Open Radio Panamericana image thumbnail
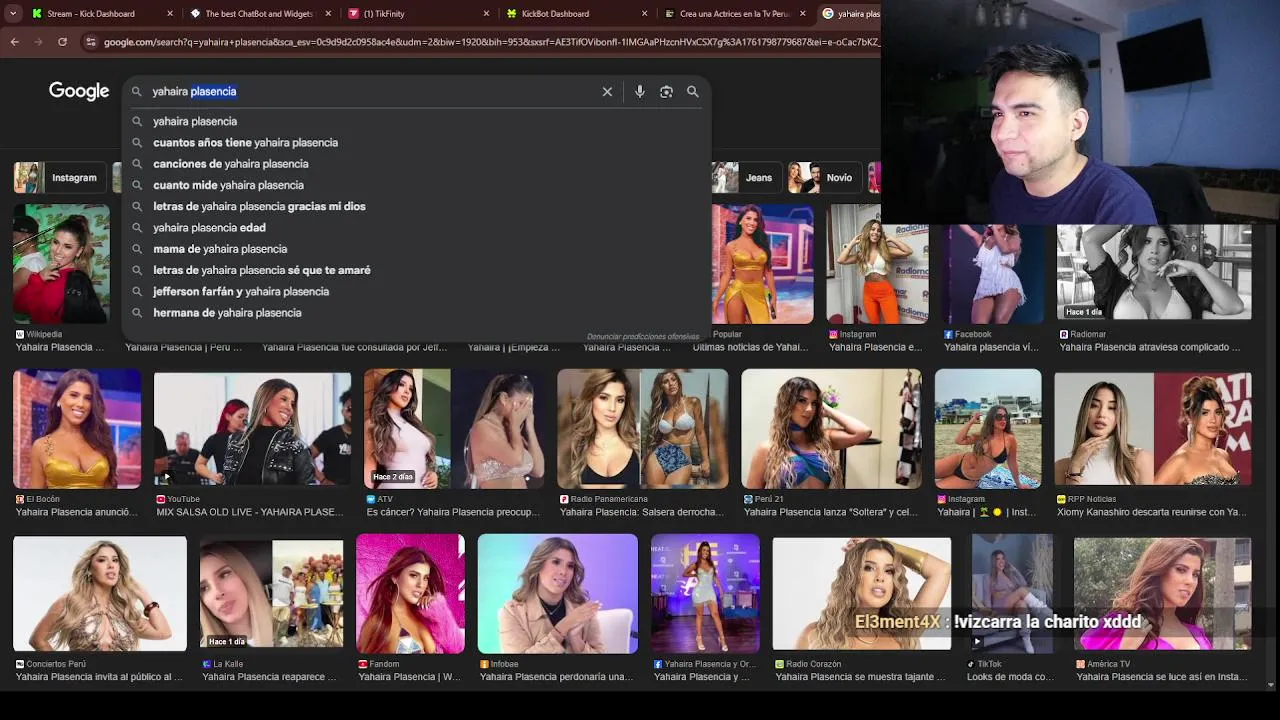 643,429
